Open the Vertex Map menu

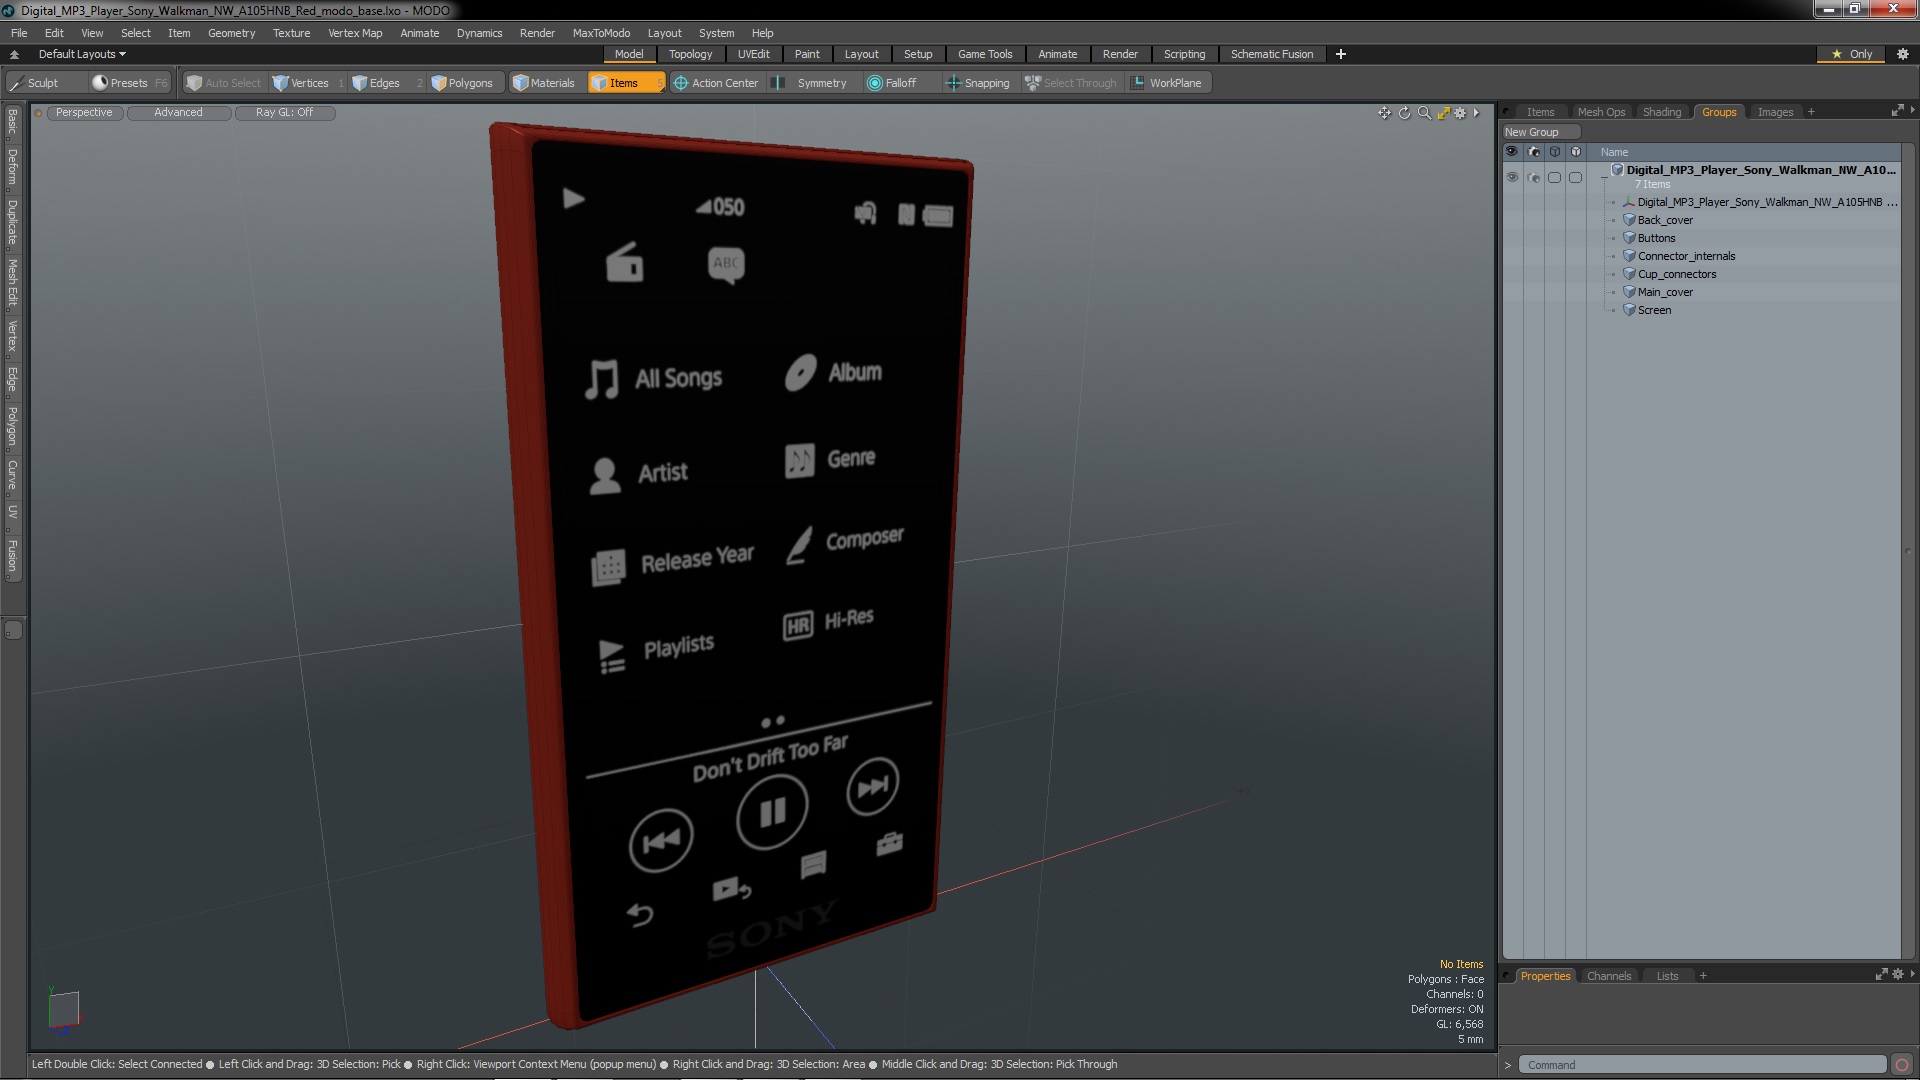click(355, 33)
